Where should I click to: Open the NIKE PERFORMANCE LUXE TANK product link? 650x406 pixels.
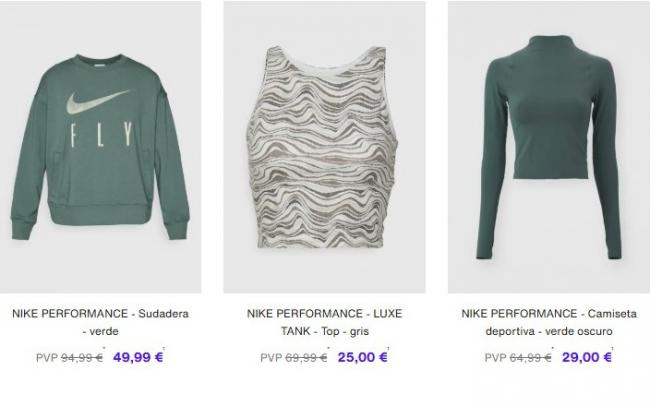point(325,322)
